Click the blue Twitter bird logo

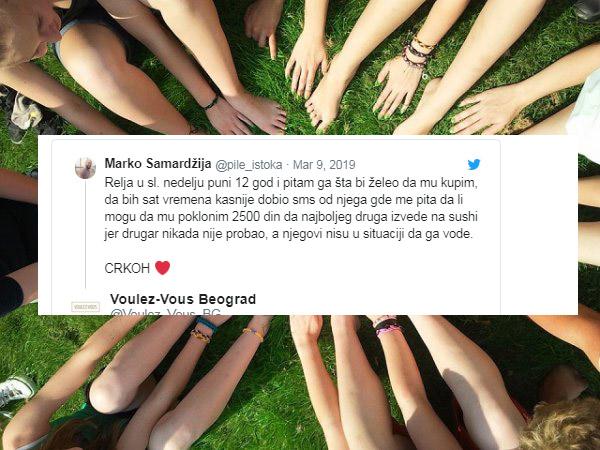[474, 165]
